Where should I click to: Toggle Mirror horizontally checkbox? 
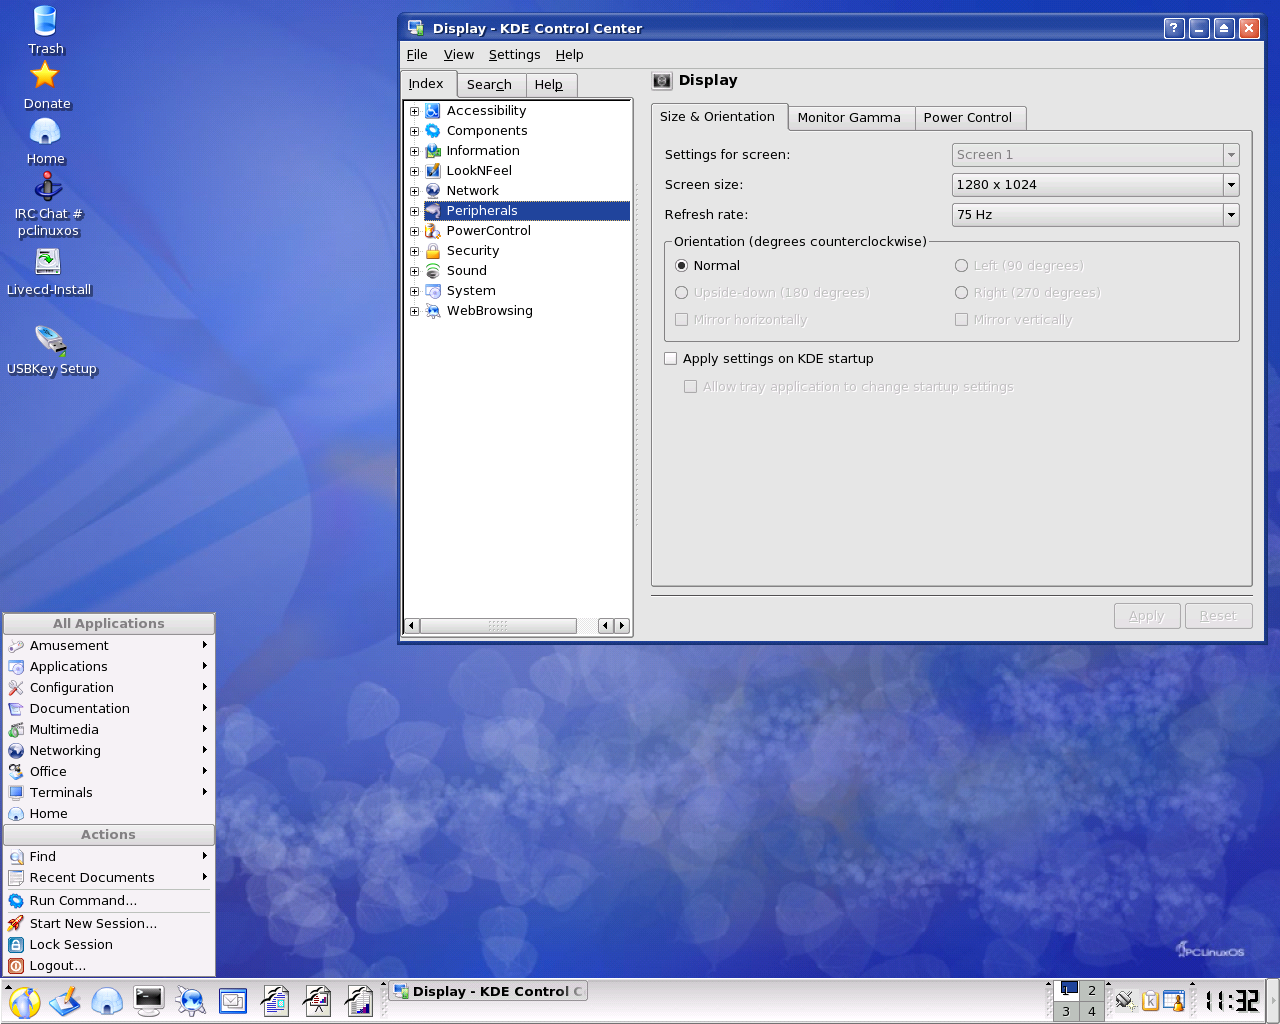coord(681,320)
